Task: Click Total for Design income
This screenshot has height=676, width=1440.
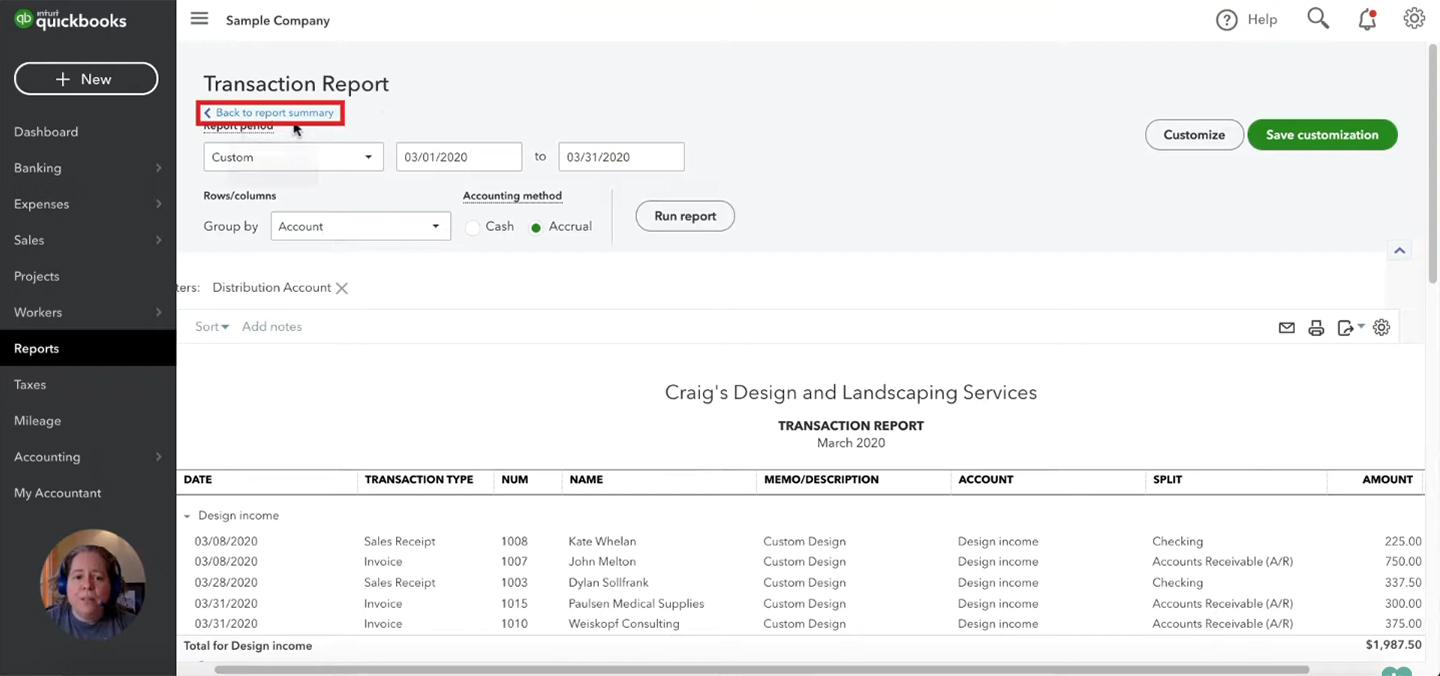Action: pyautogui.click(x=248, y=646)
